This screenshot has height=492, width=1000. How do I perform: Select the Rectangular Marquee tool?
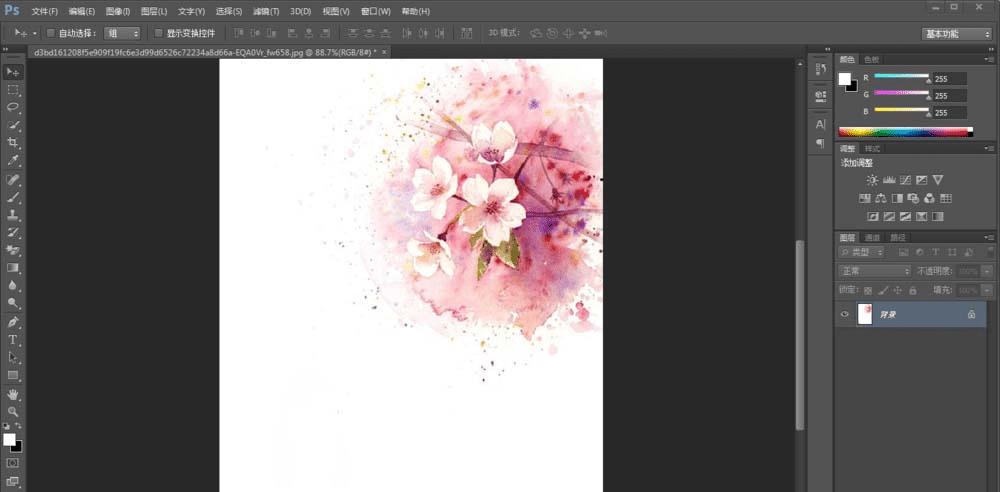pyautogui.click(x=13, y=90)
